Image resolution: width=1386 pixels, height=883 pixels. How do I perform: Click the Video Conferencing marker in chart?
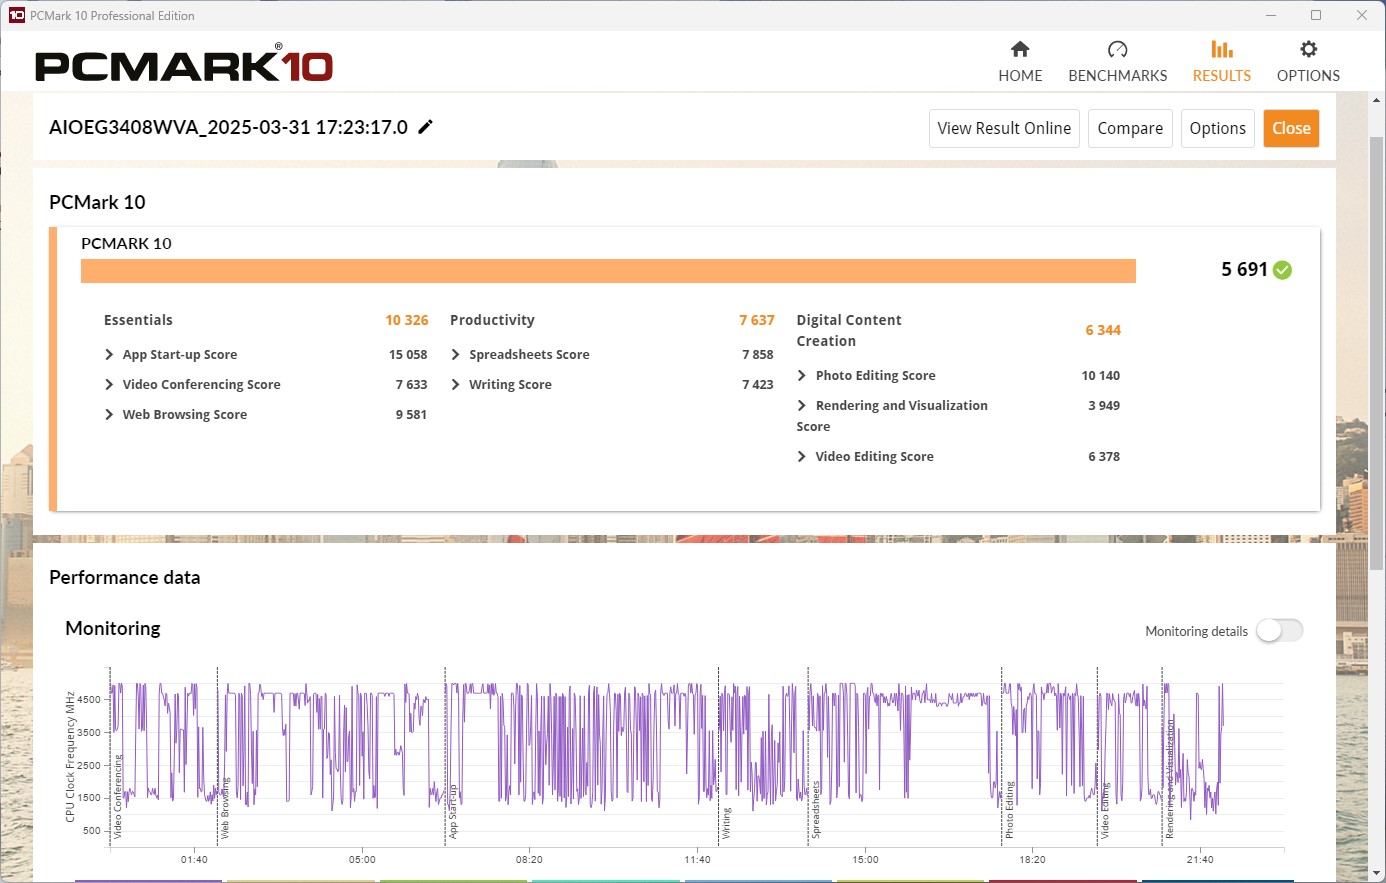[x=118, y=797]
